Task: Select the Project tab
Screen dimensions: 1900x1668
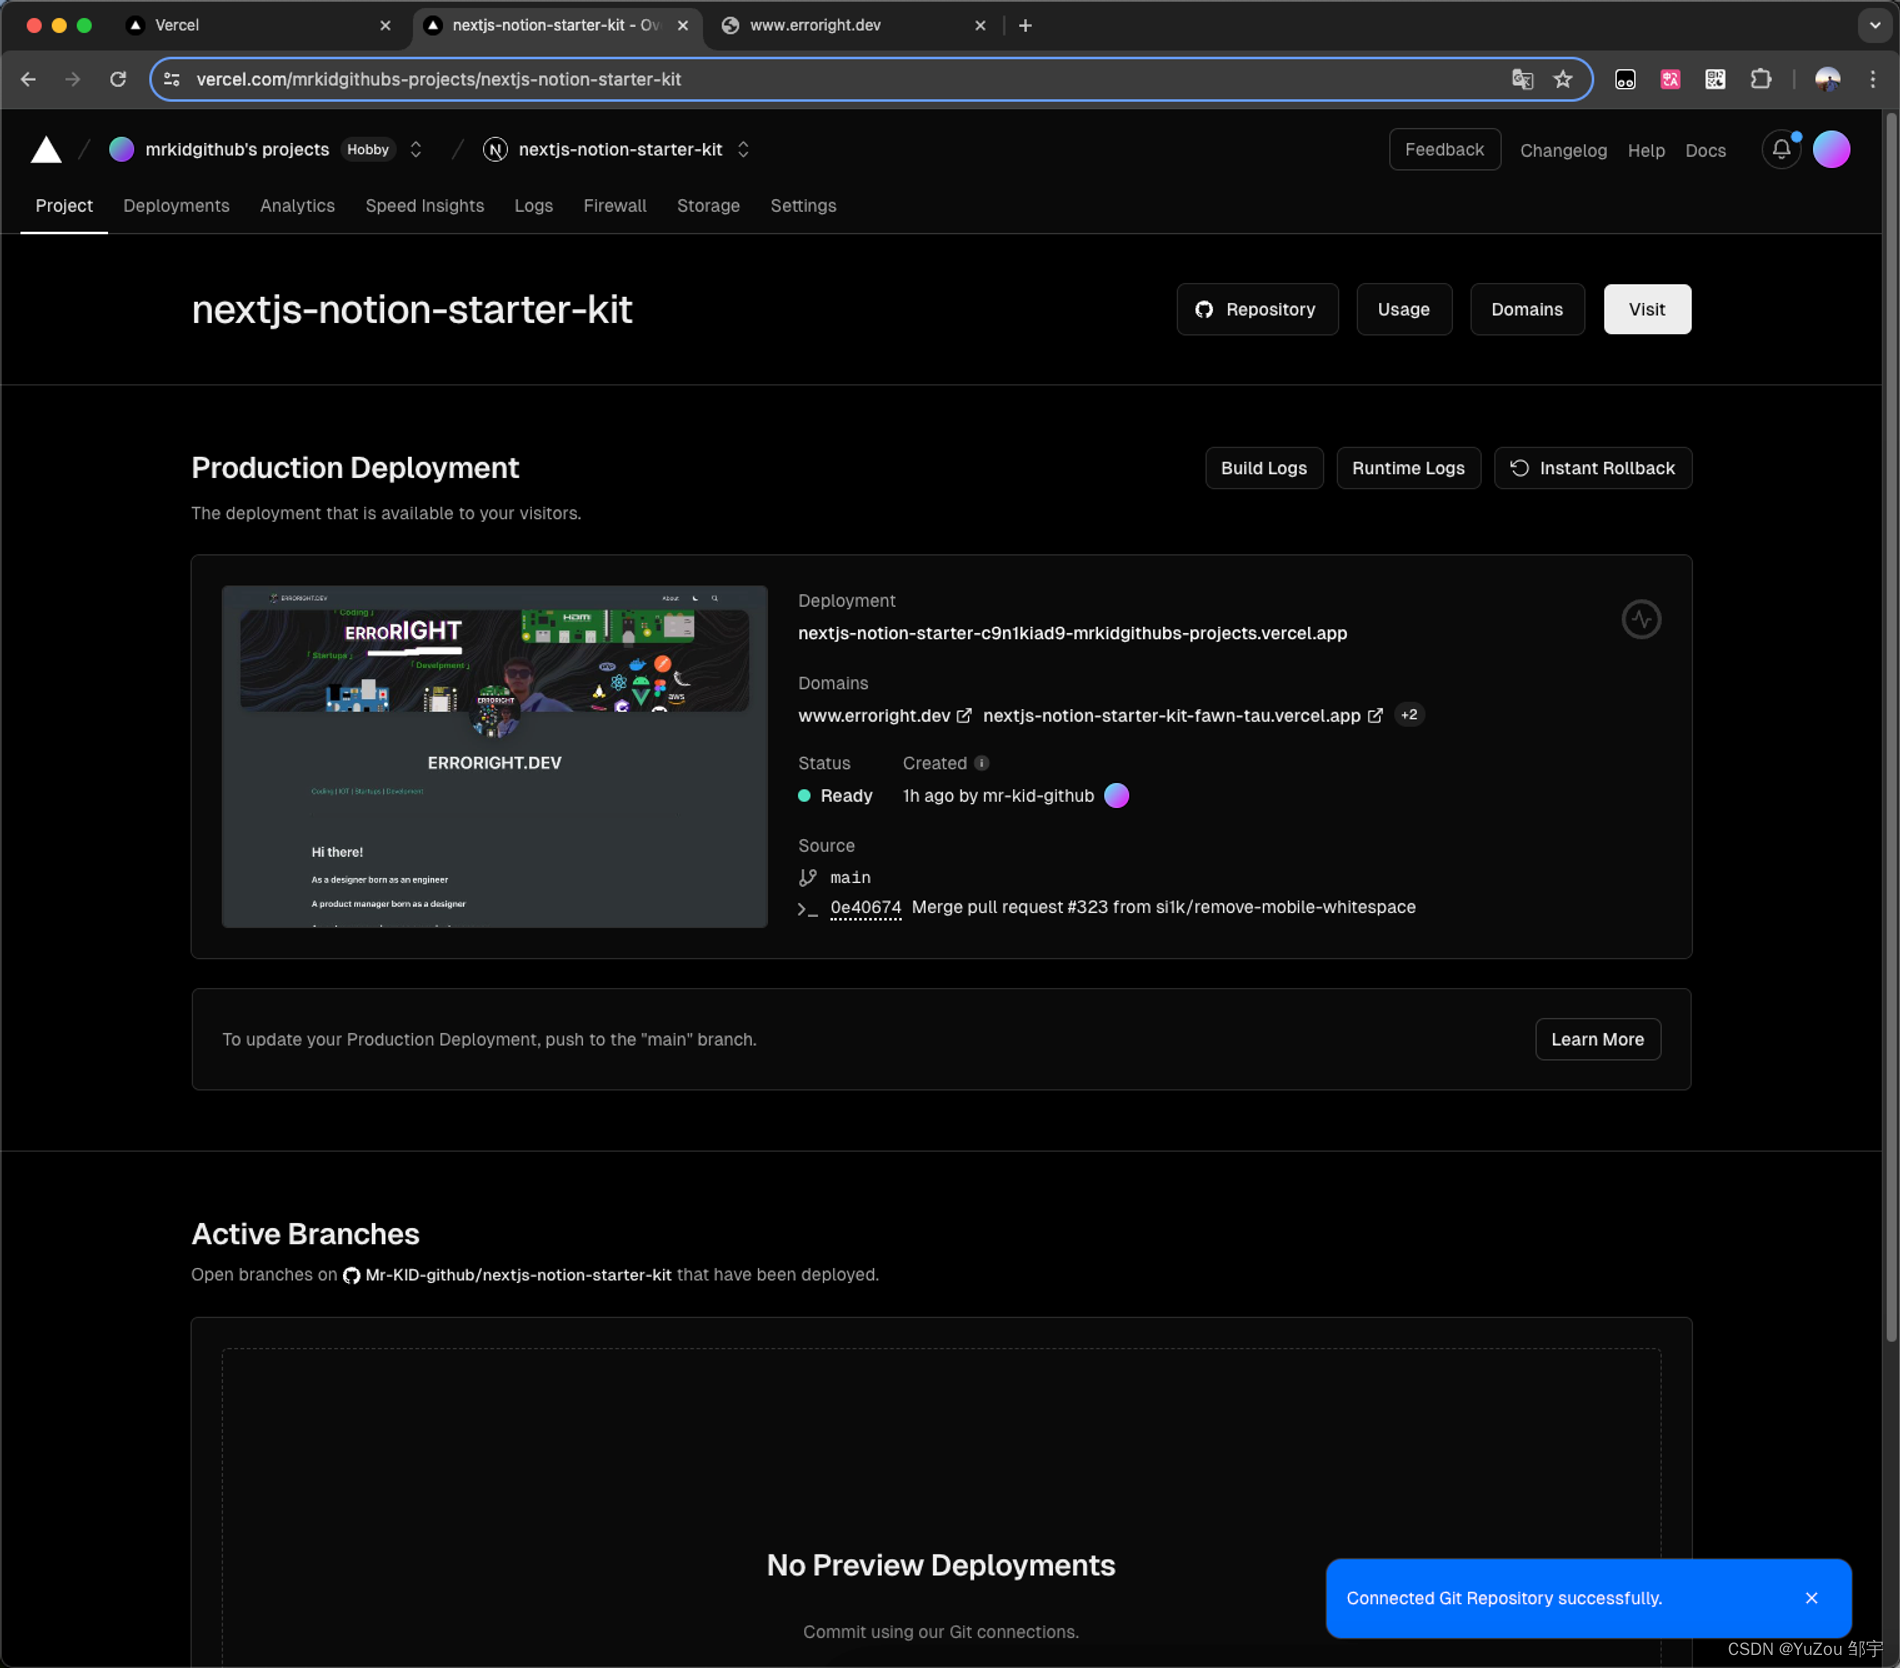Action: coord(64,206)
